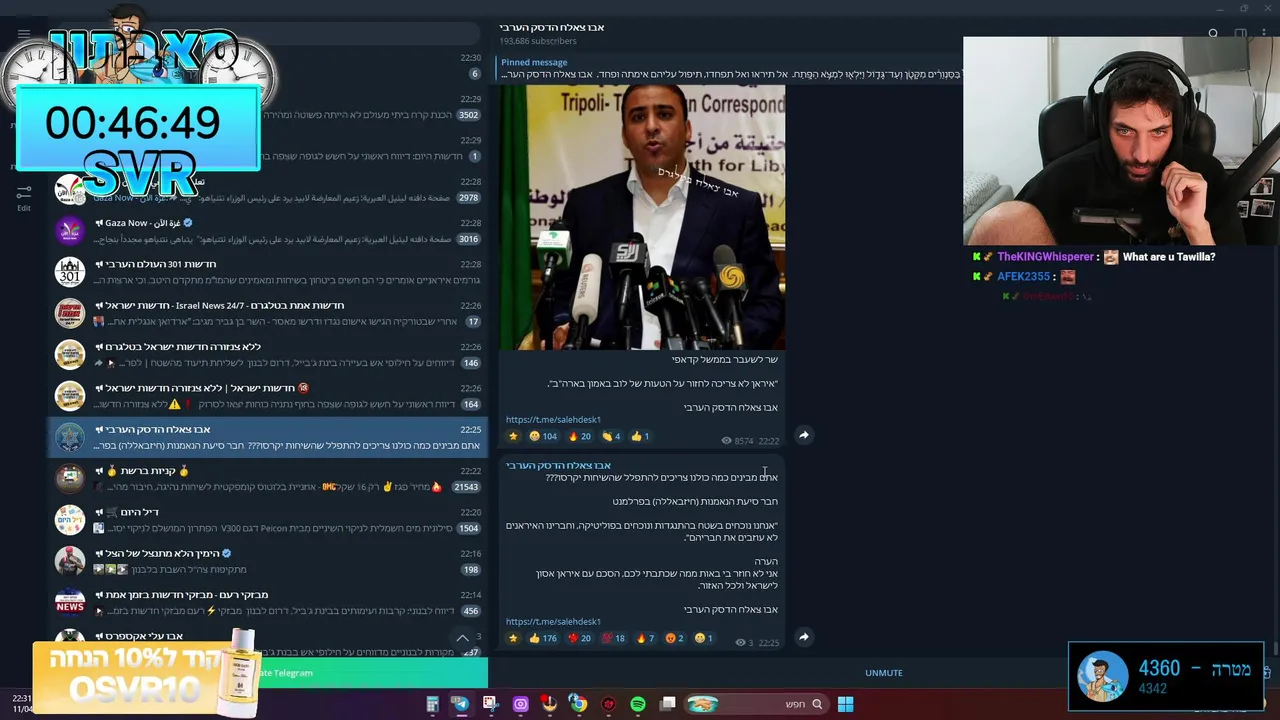Open the Windows Start menu
This screenshot has width=1280, height=720.
tap(845, 704)
